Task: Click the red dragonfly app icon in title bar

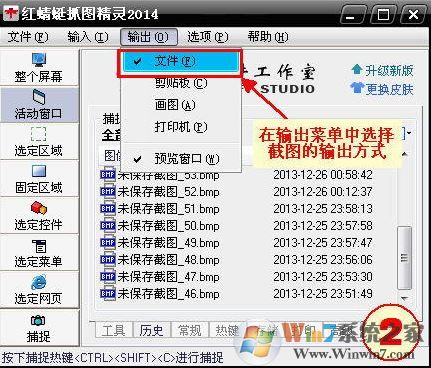Action: [11, 13]
